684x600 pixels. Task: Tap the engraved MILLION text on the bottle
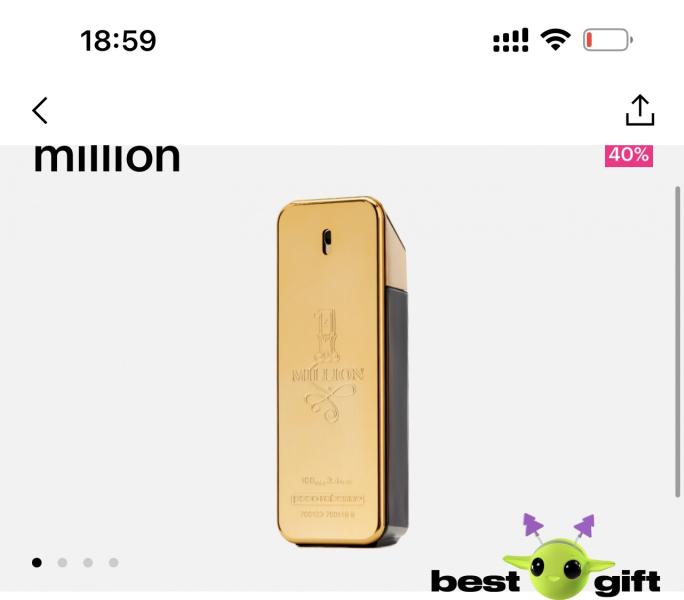[328, 375]
